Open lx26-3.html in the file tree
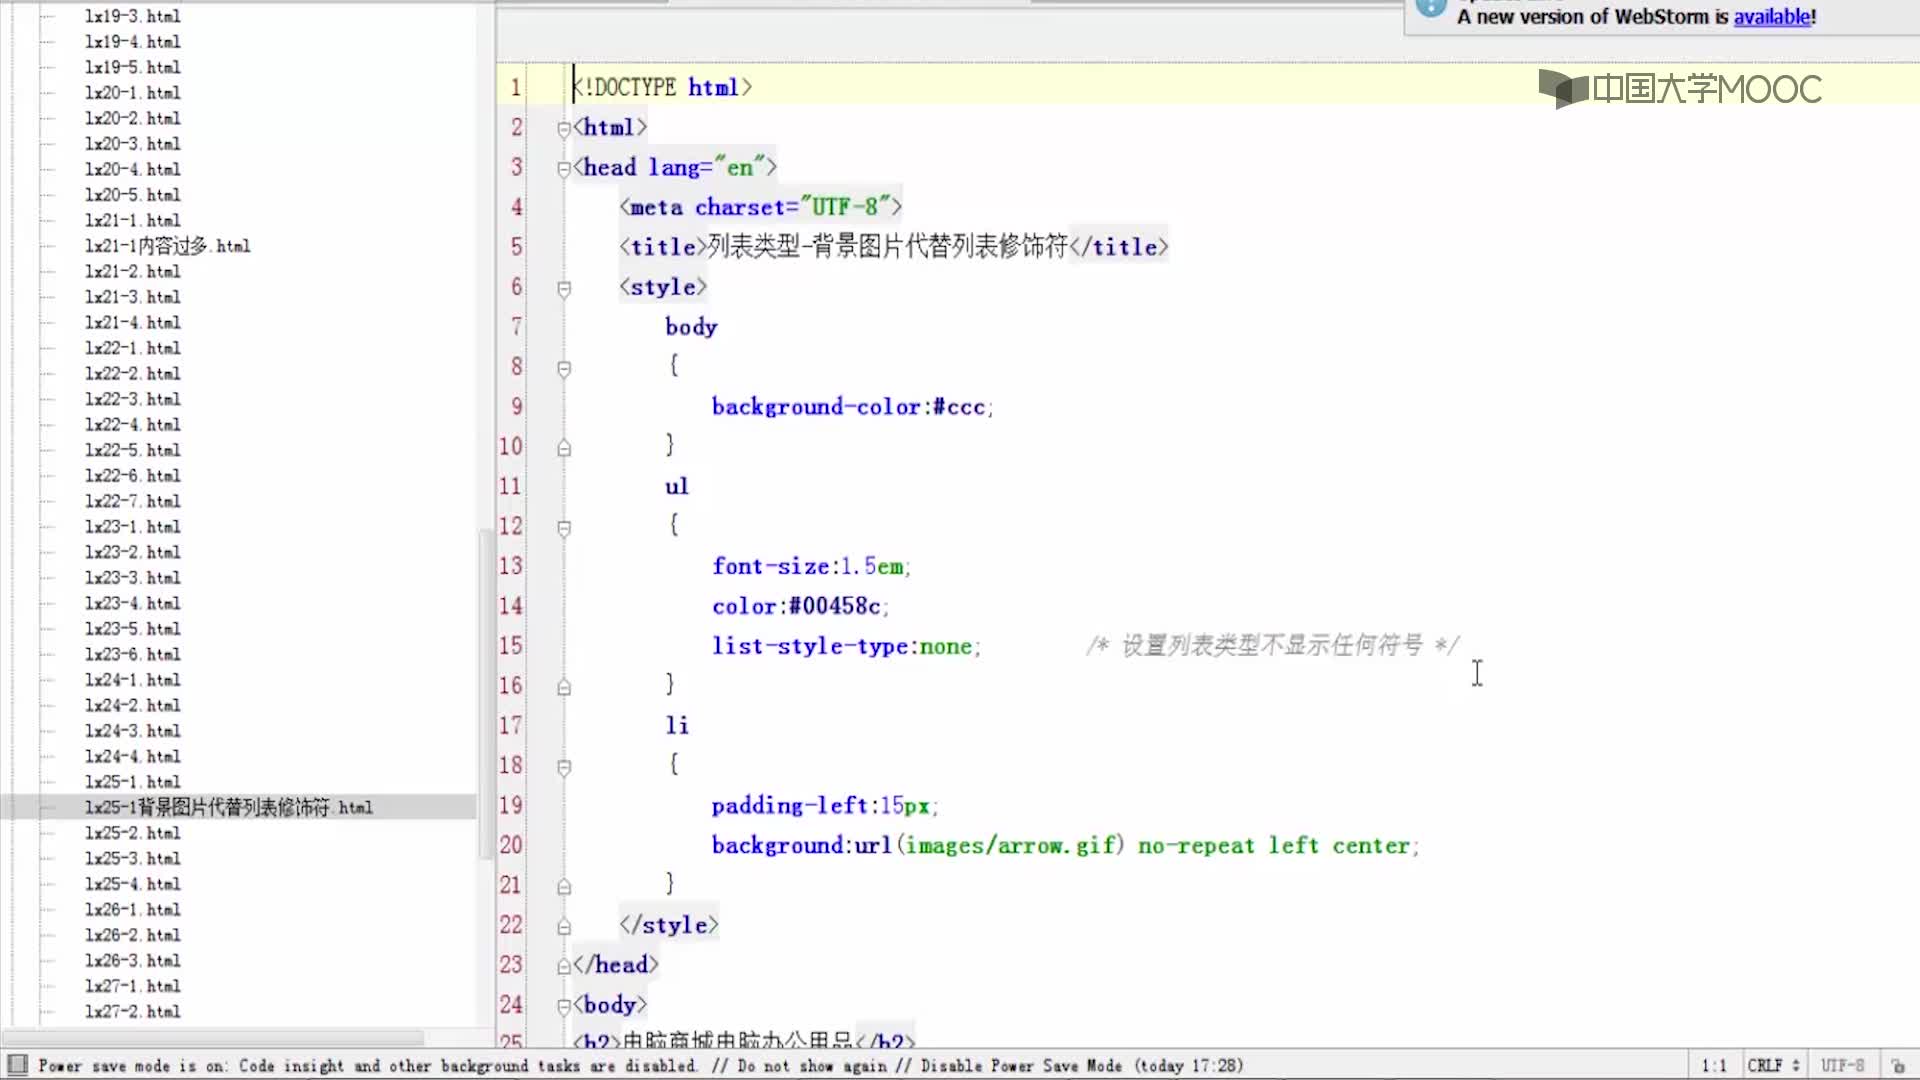Viewport: 1920px width, 1080px height. point(132,960)
